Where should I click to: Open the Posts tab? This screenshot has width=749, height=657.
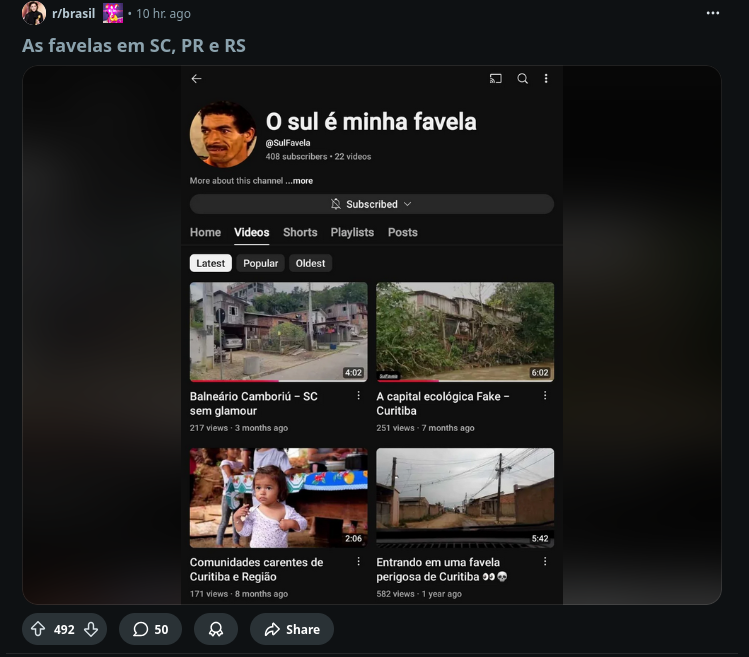403,232
